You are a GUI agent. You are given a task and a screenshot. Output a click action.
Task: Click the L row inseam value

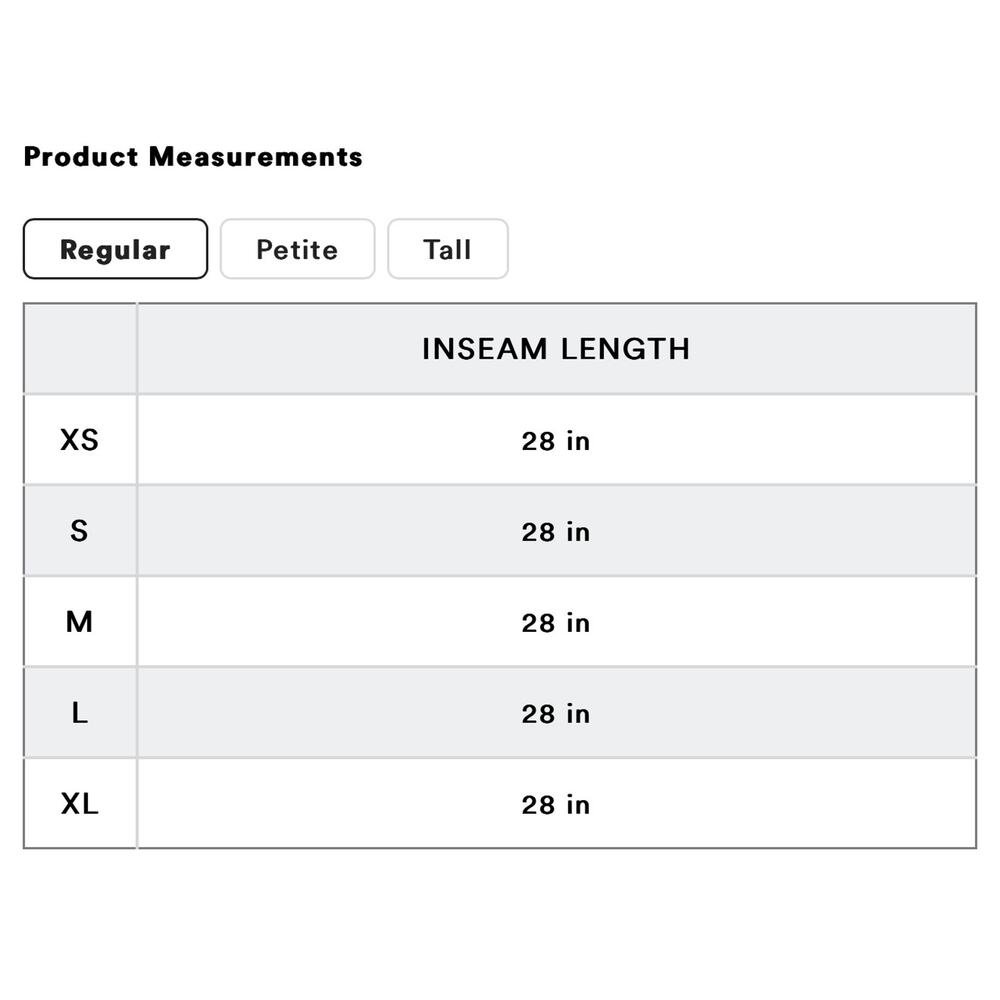coord(556,714)
